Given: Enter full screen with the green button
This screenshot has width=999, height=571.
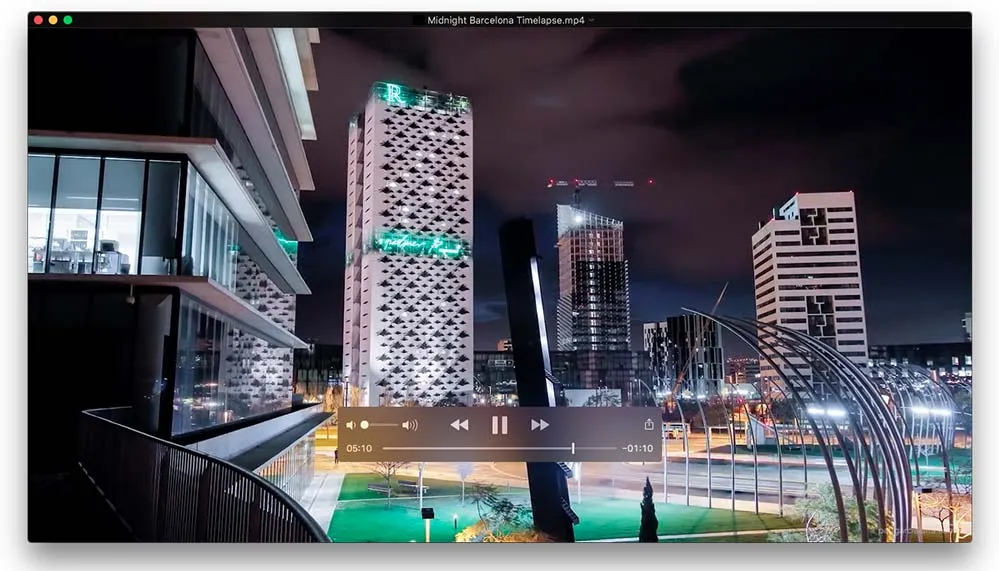Looking at the screenshot, I should [x=68, y=20].
